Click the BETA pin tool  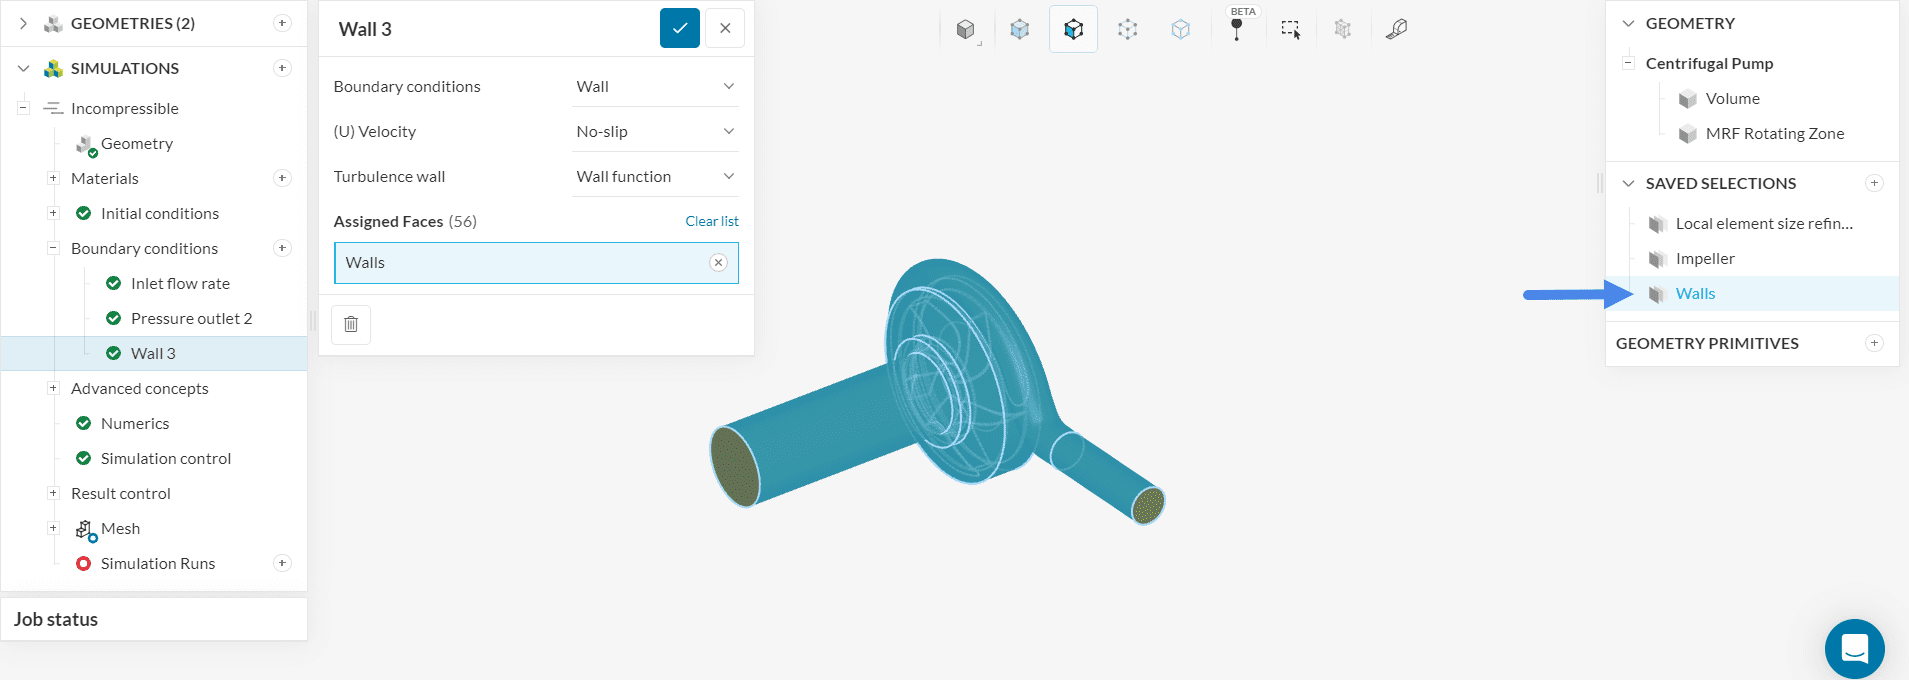tap(1237, 29)
